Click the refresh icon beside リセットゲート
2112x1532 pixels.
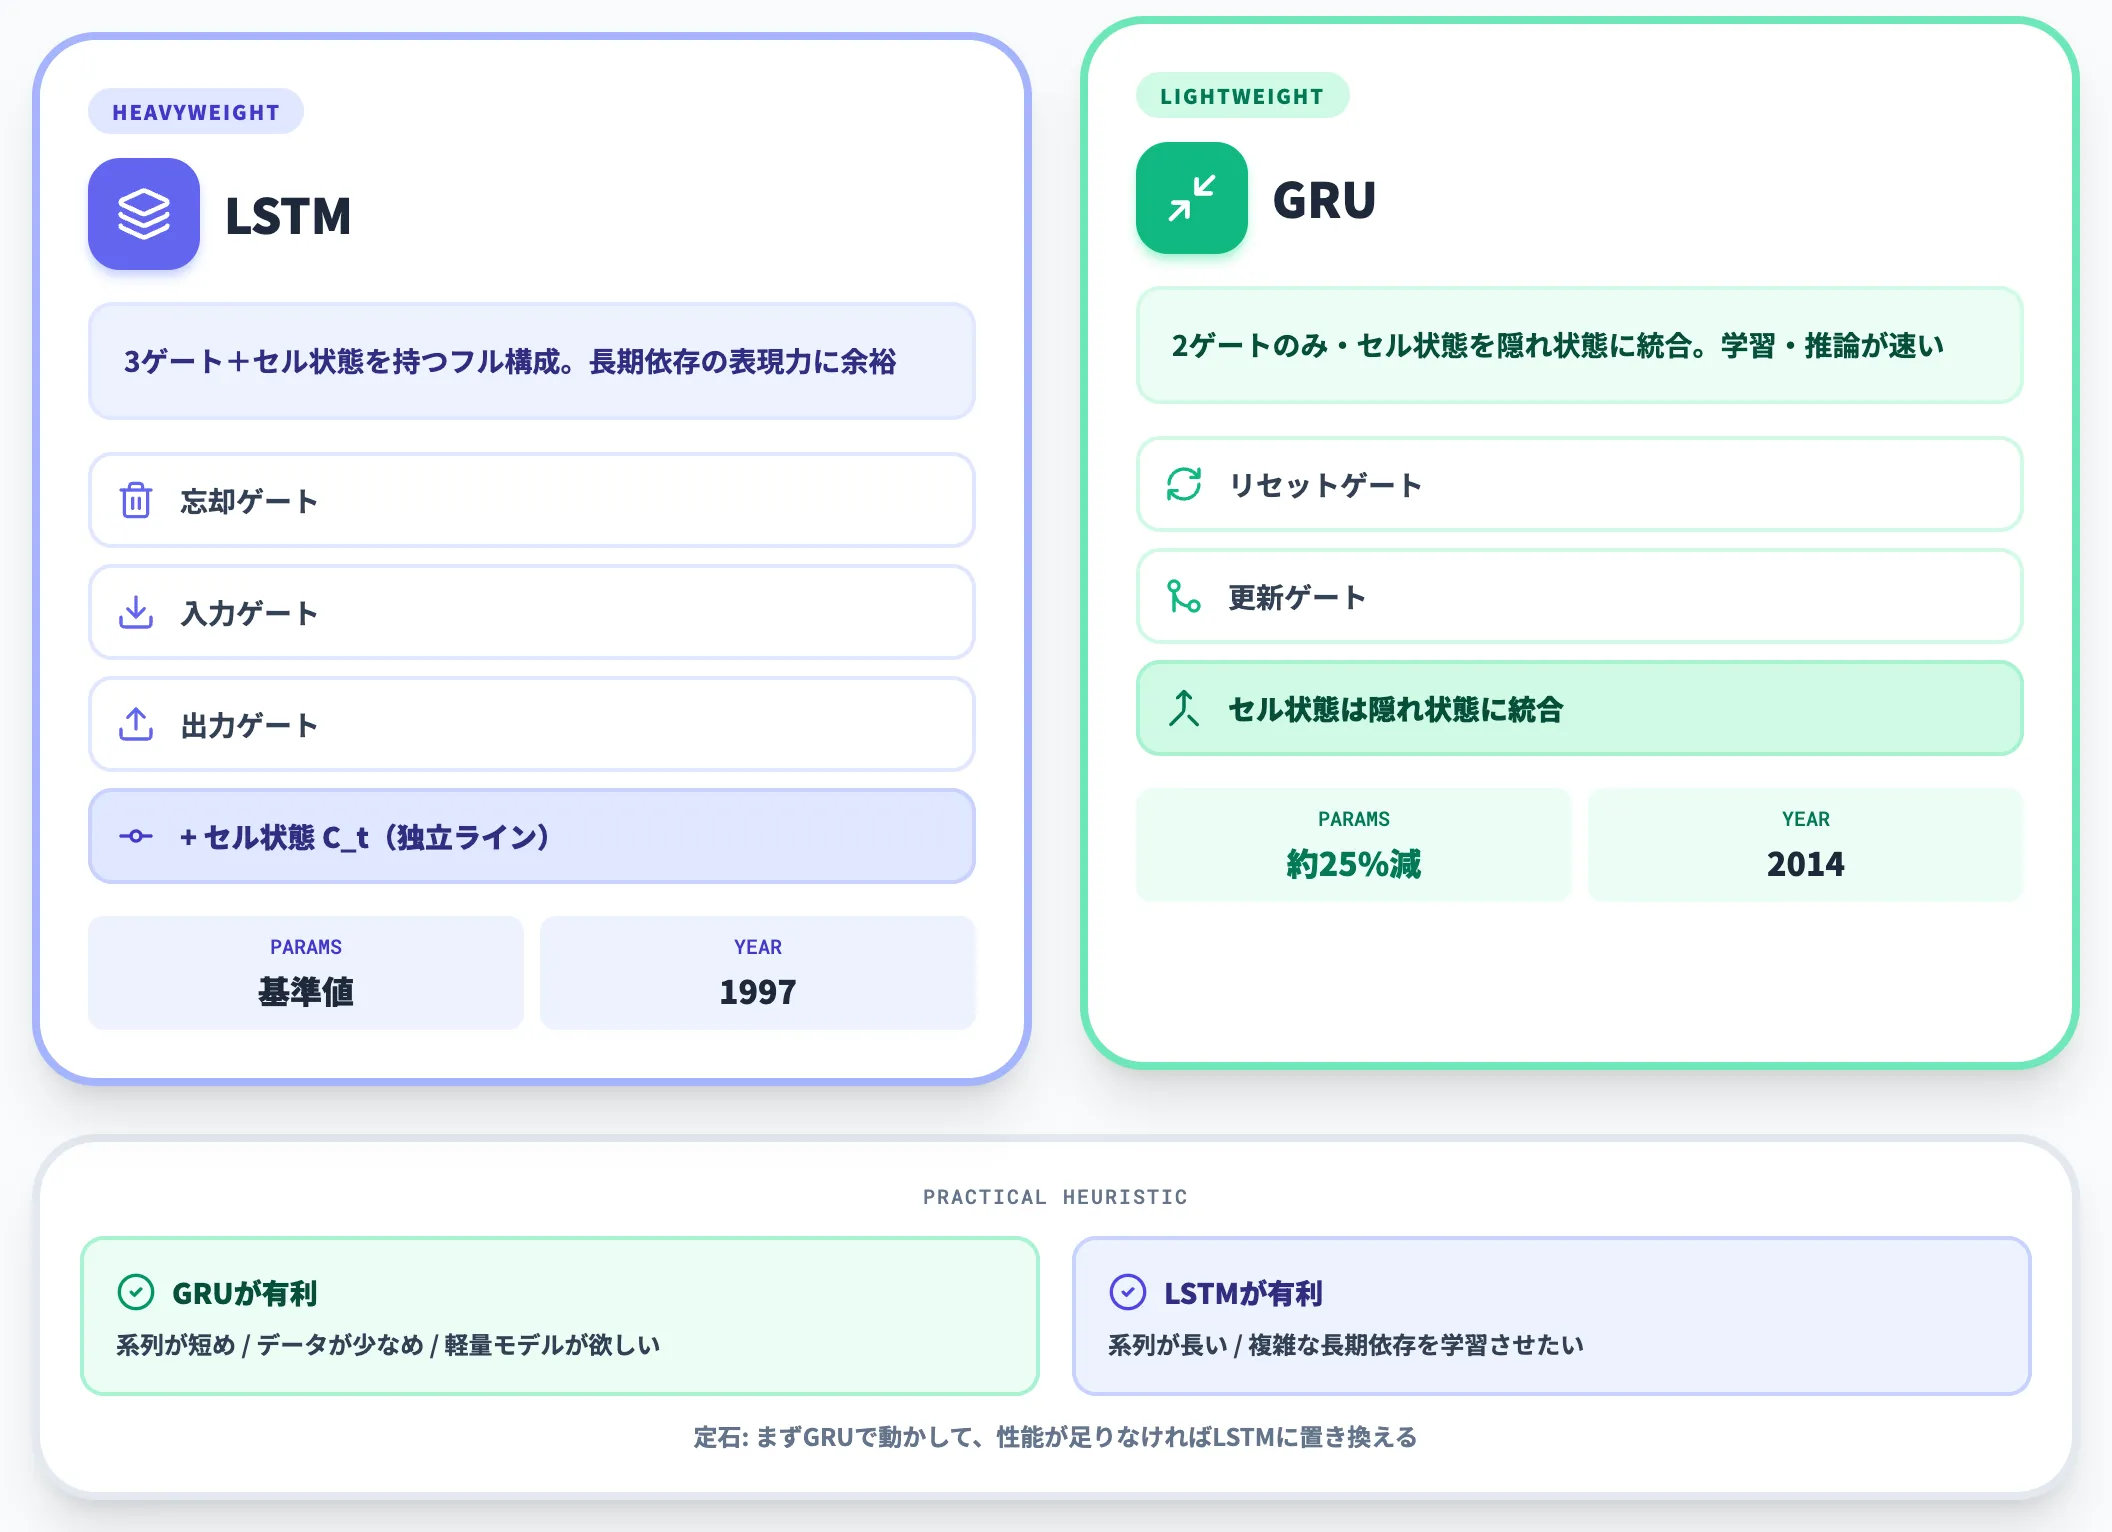pos(1184,484)
